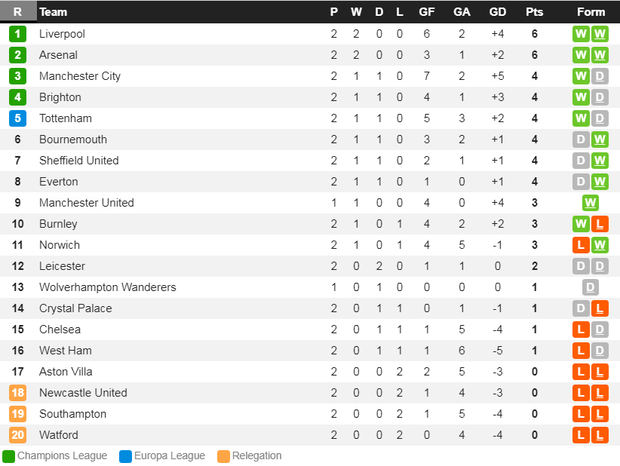Select Norwich's green W form badge
The image size is (620, 466).
[x=600, y=245]
